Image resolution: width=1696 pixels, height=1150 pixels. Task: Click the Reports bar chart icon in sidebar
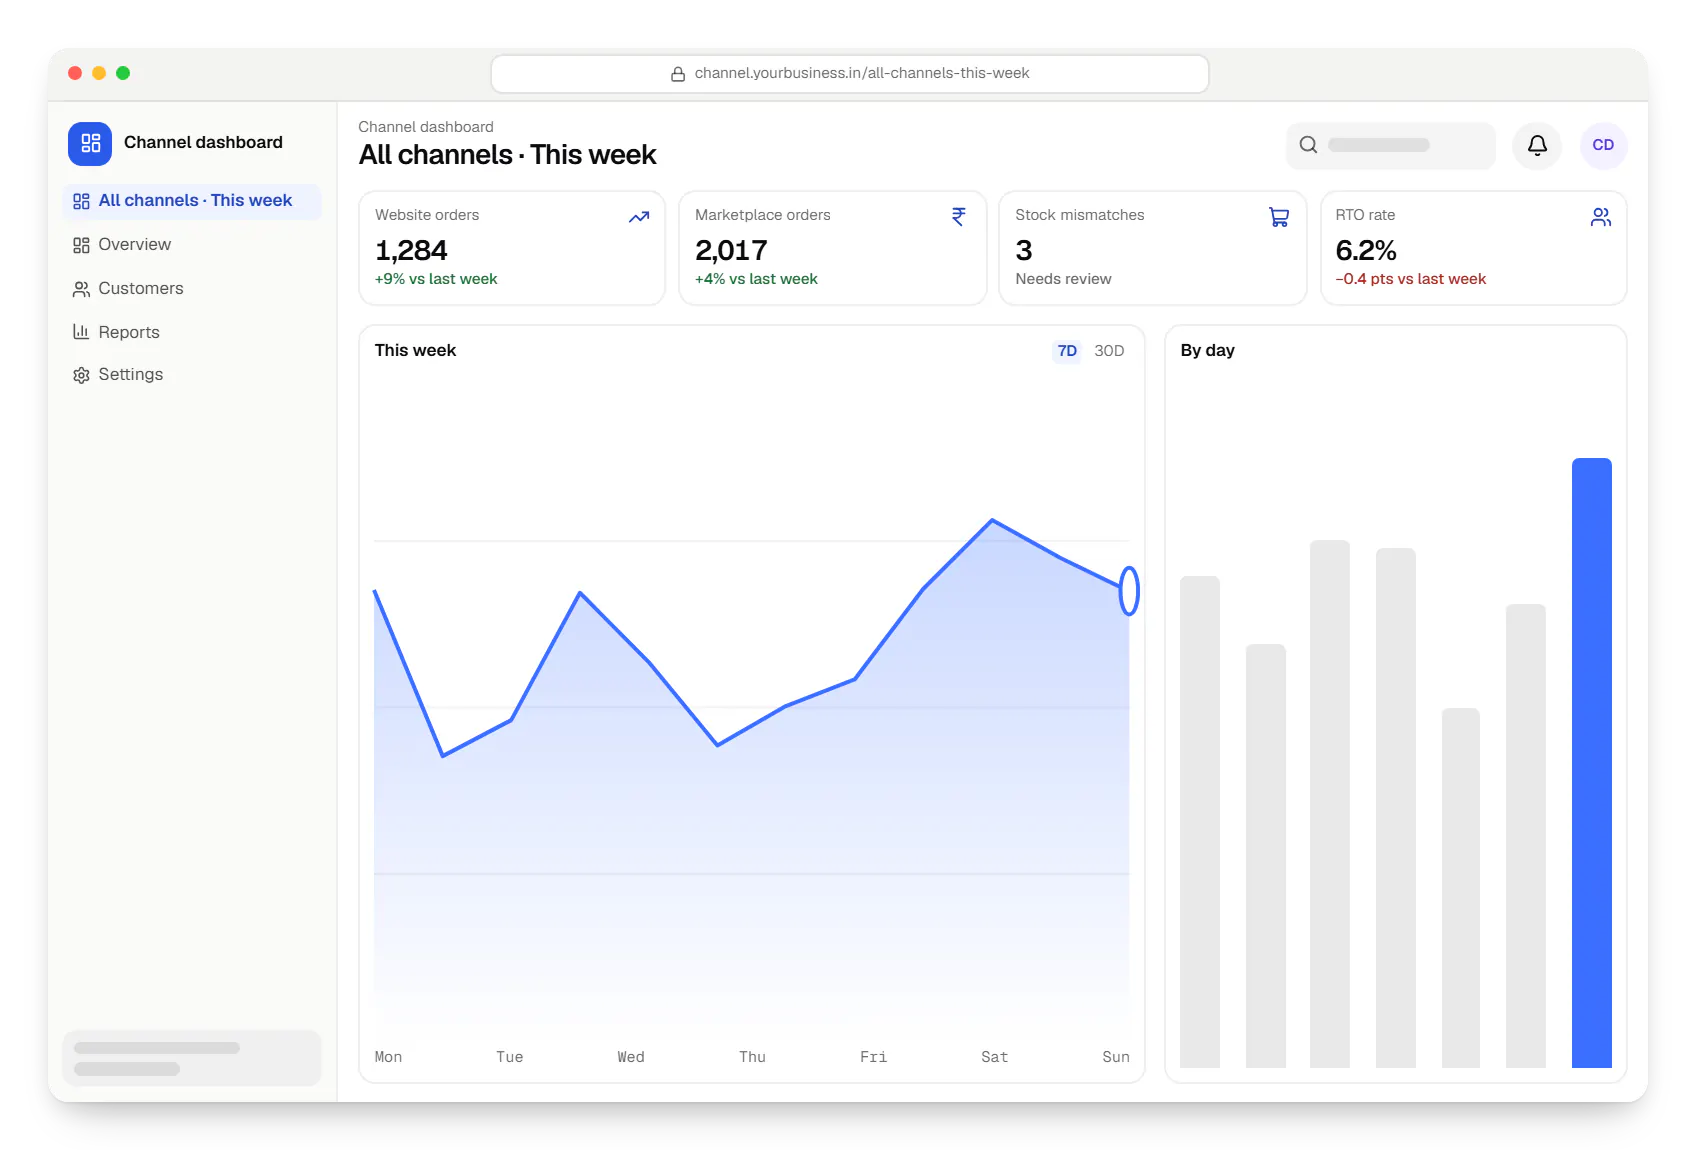tap(81, 332)
